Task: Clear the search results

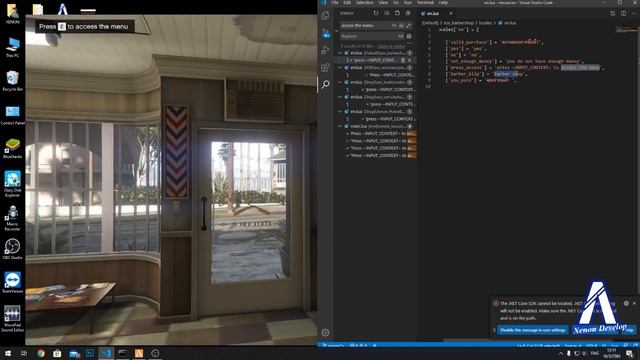Action: [x=387, y=13]
